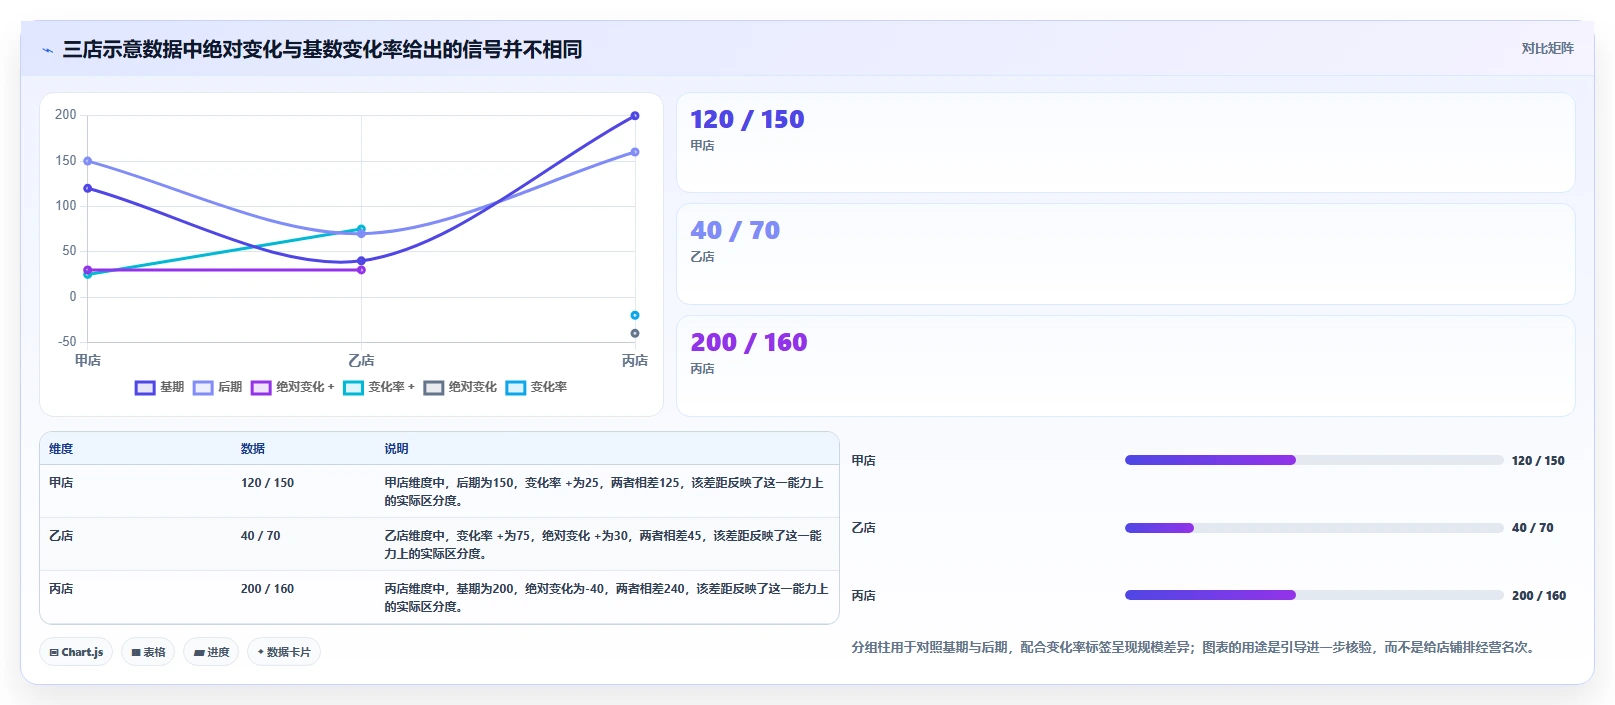
Task: Click the Chart.js tag chip
Action: 76,652
